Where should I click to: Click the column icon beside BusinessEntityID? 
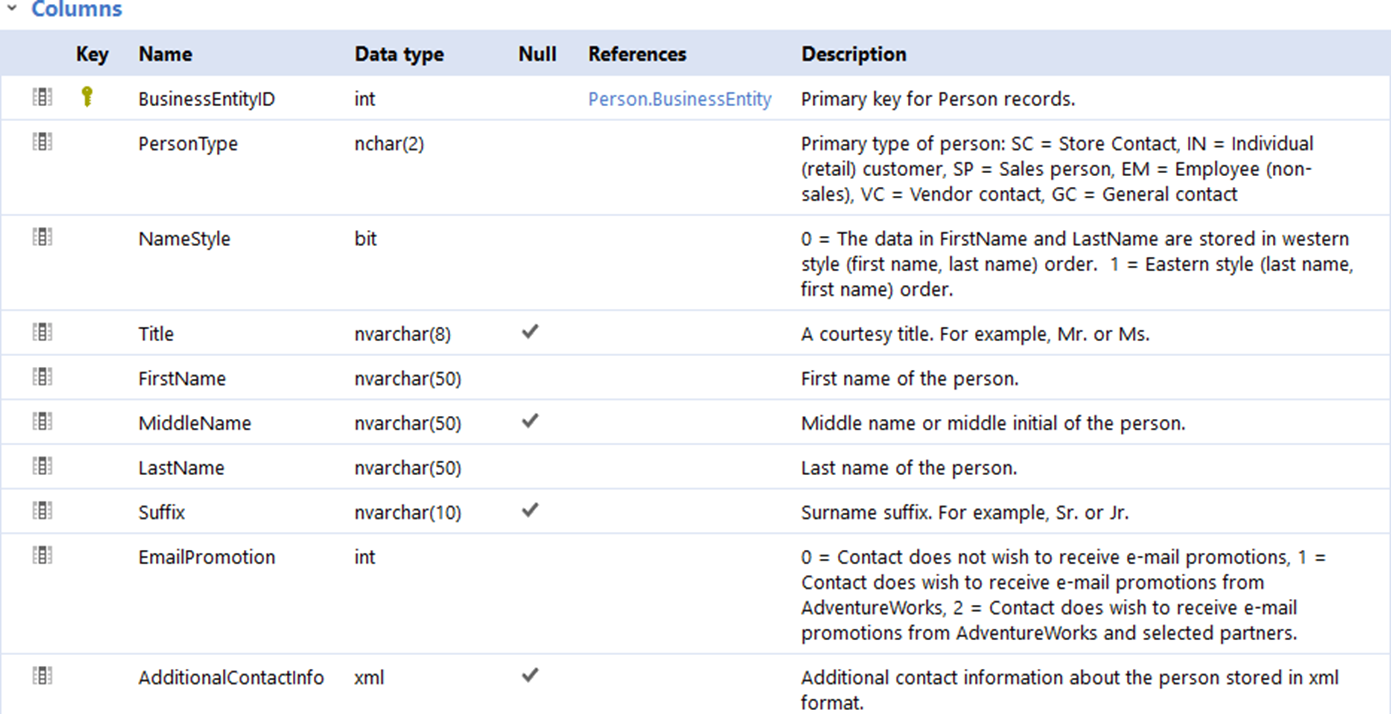click(42, 97)
